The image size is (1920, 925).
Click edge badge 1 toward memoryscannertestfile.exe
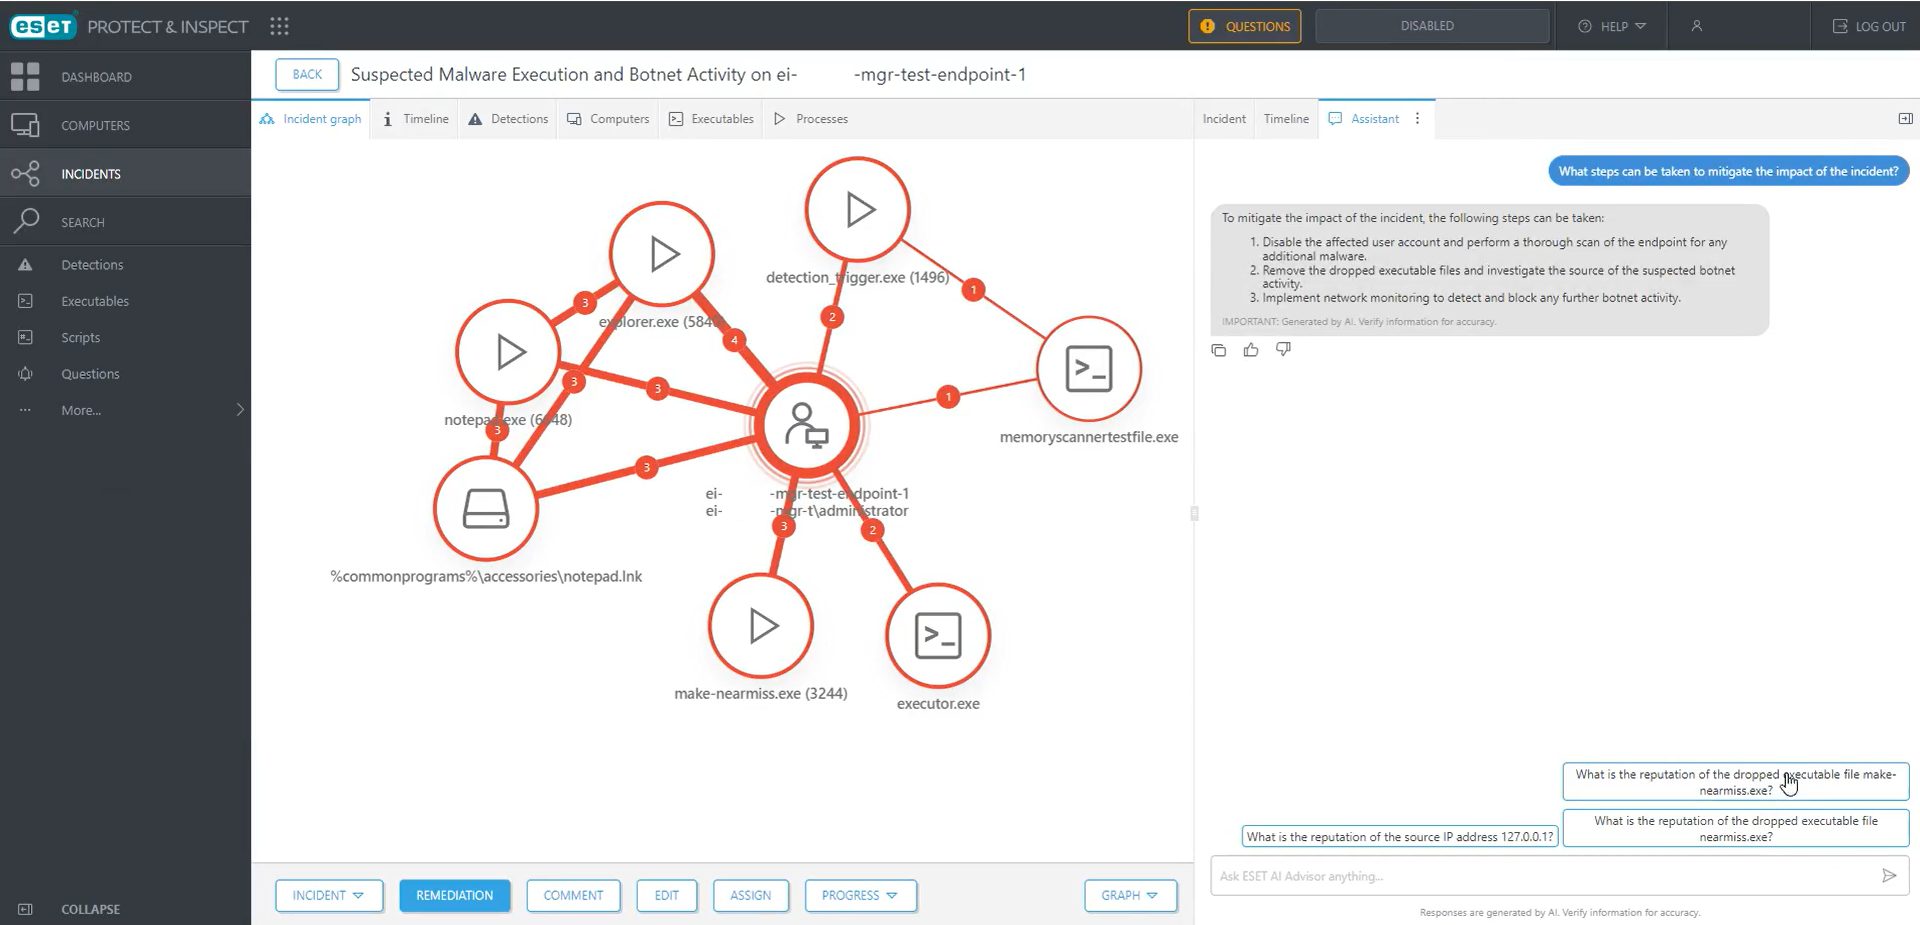[x=948, y=397]
